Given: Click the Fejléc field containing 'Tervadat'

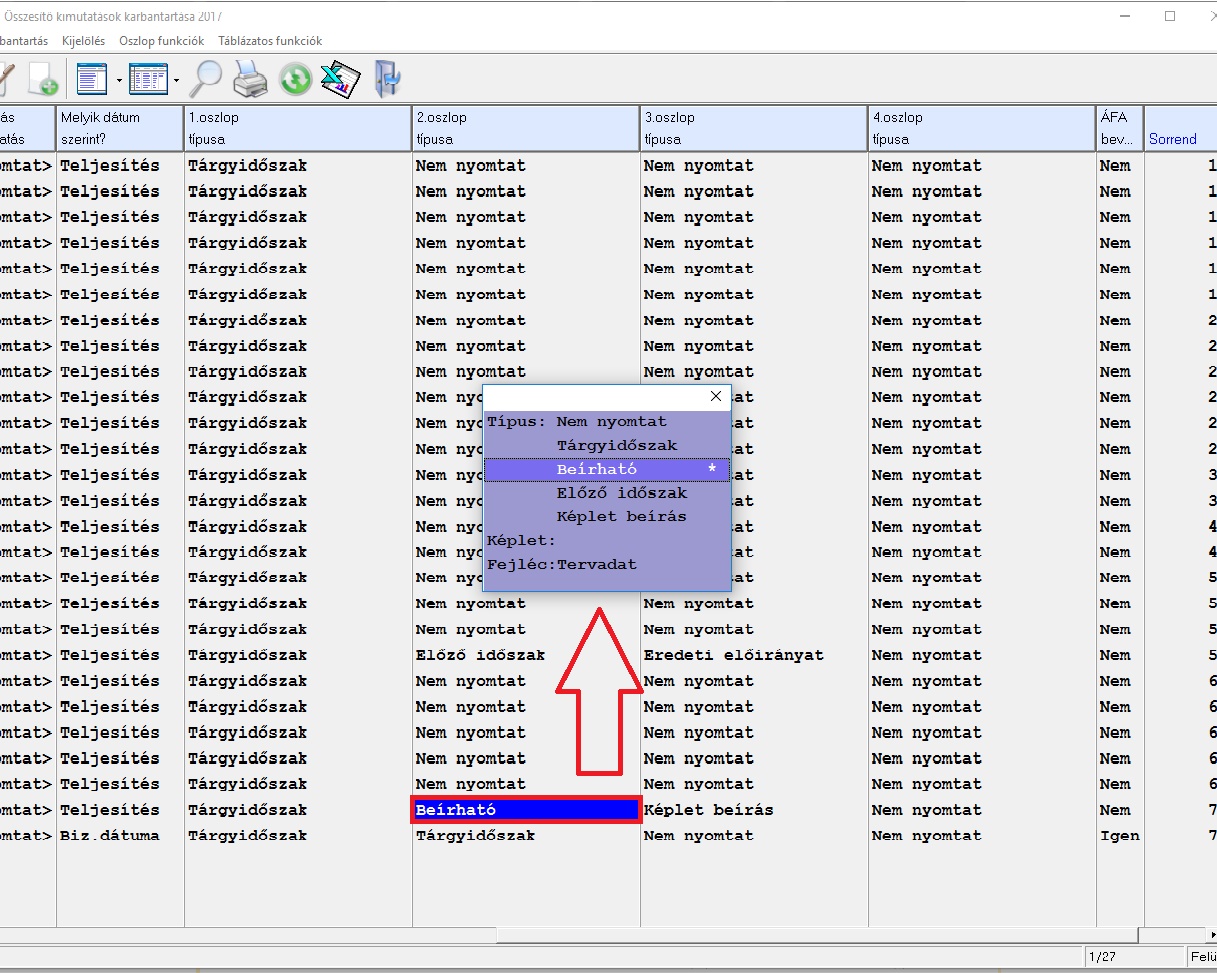Looking at the screenshot, I should click(596, 565).
